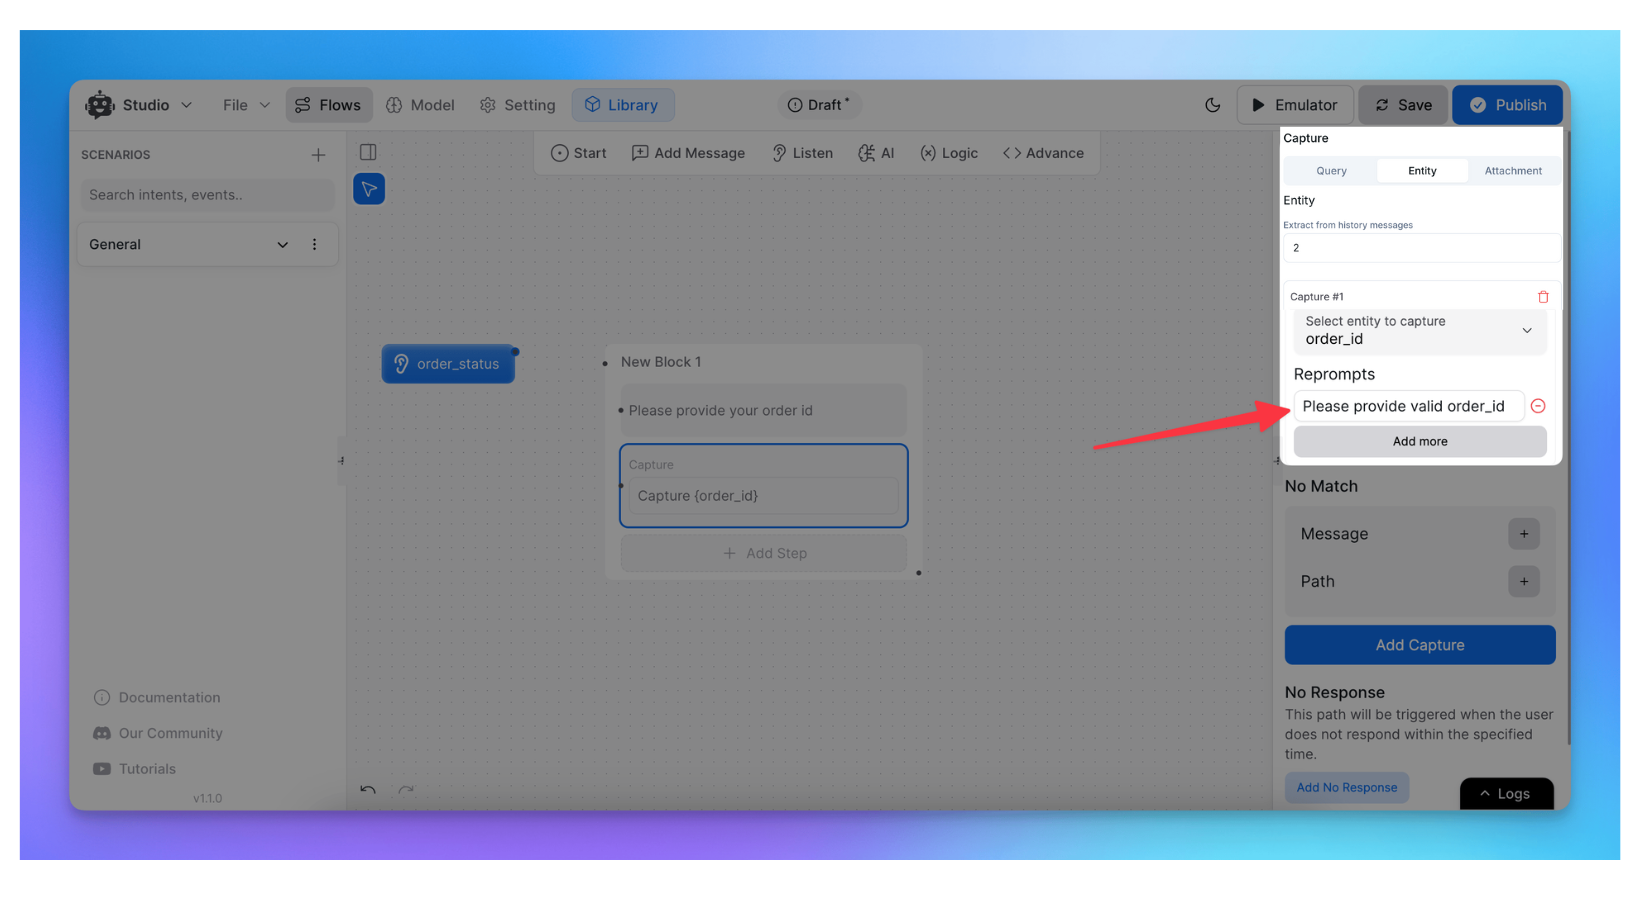Select the order_status intent node
Viewport: 1640px width, 924px height.
pyautogui.click(x=448, y=364)
